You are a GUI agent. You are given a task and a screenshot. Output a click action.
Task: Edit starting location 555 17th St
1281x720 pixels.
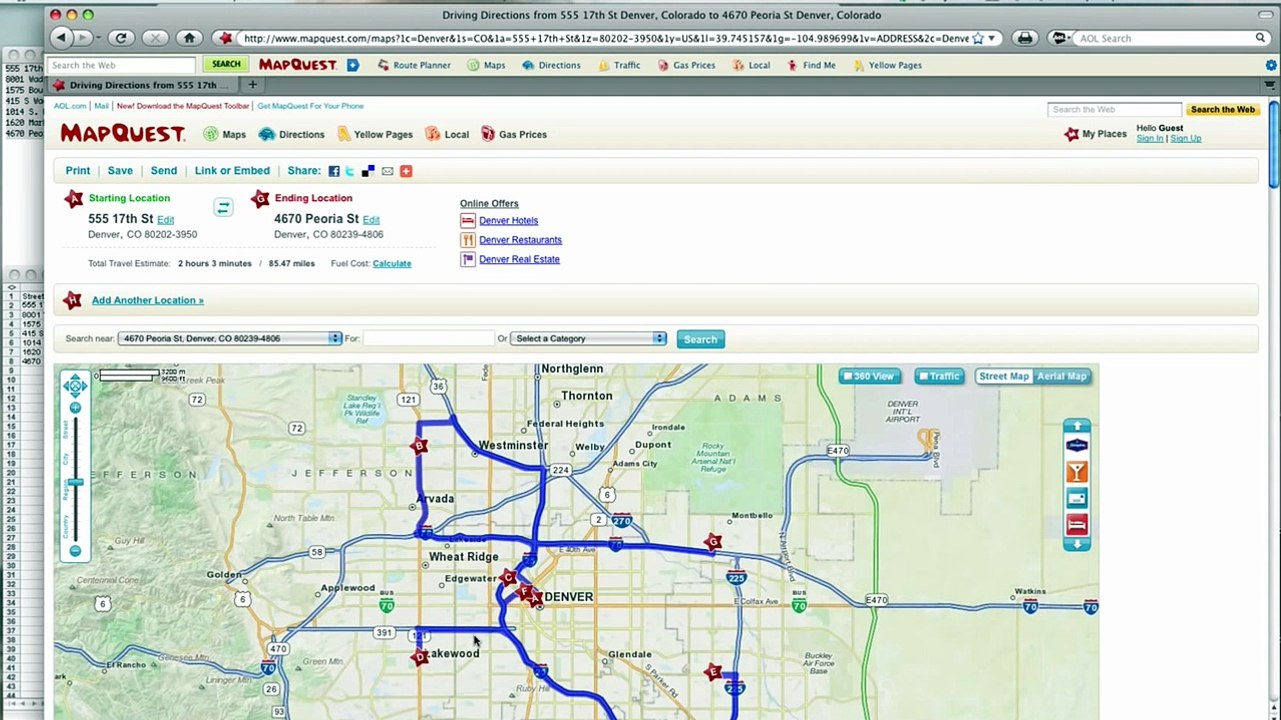point(165,220)
